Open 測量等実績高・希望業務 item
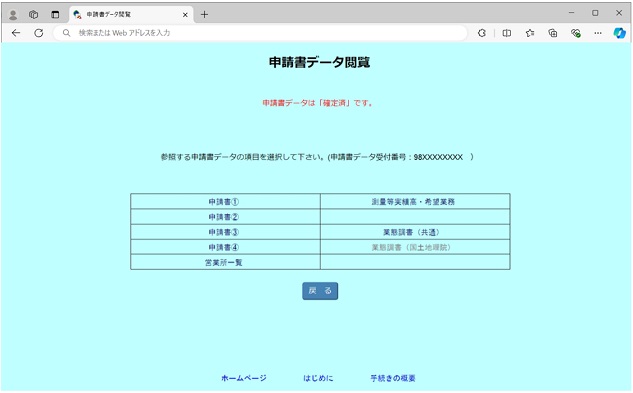The image size is (633, 393). [413, 202]
